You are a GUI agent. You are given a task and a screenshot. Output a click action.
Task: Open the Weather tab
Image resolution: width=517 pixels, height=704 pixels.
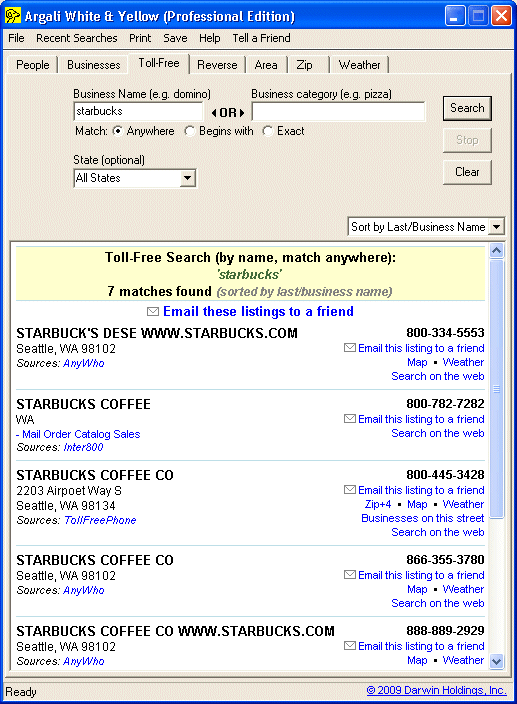tap(359, 65)
